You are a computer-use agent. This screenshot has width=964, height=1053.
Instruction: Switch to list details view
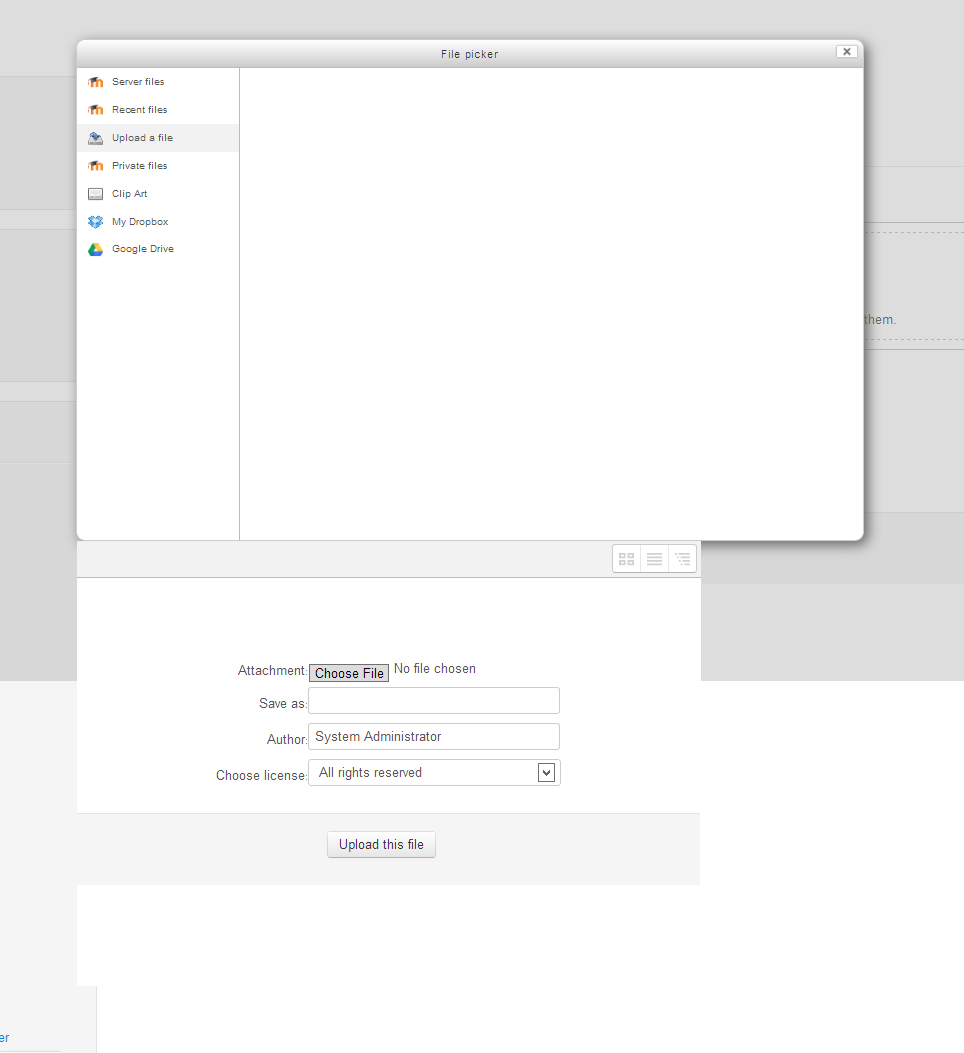(654, 559)
